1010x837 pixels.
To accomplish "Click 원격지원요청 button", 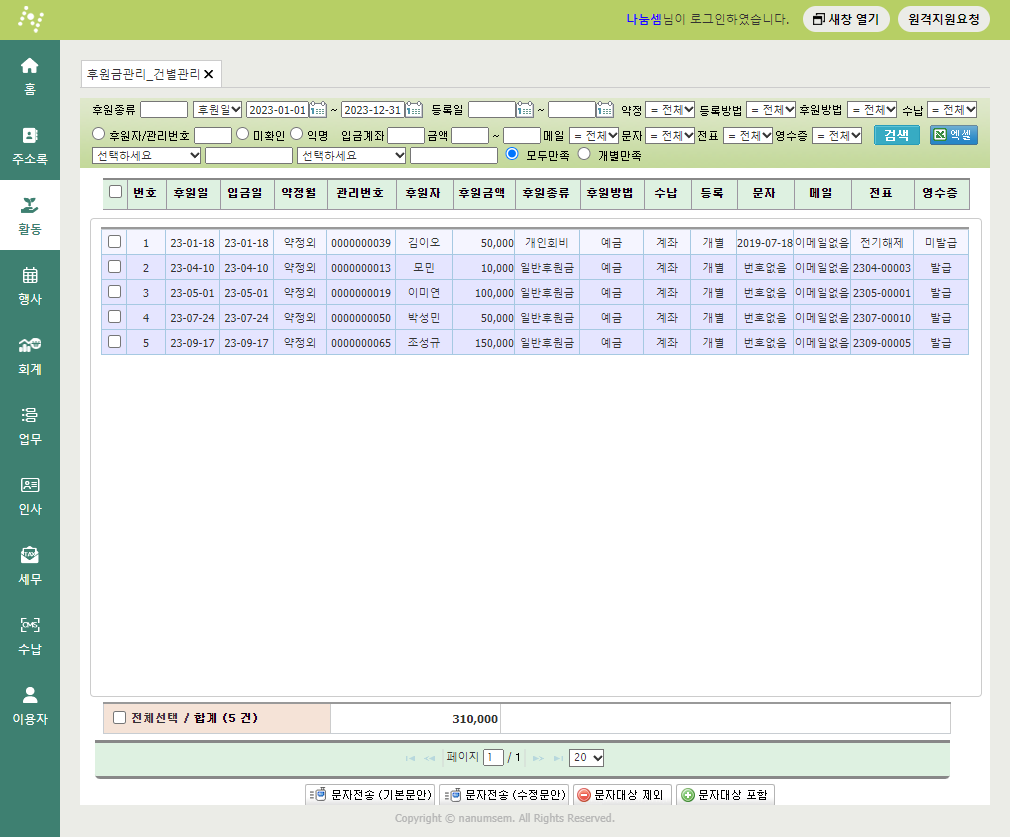I will click(944, 19).
